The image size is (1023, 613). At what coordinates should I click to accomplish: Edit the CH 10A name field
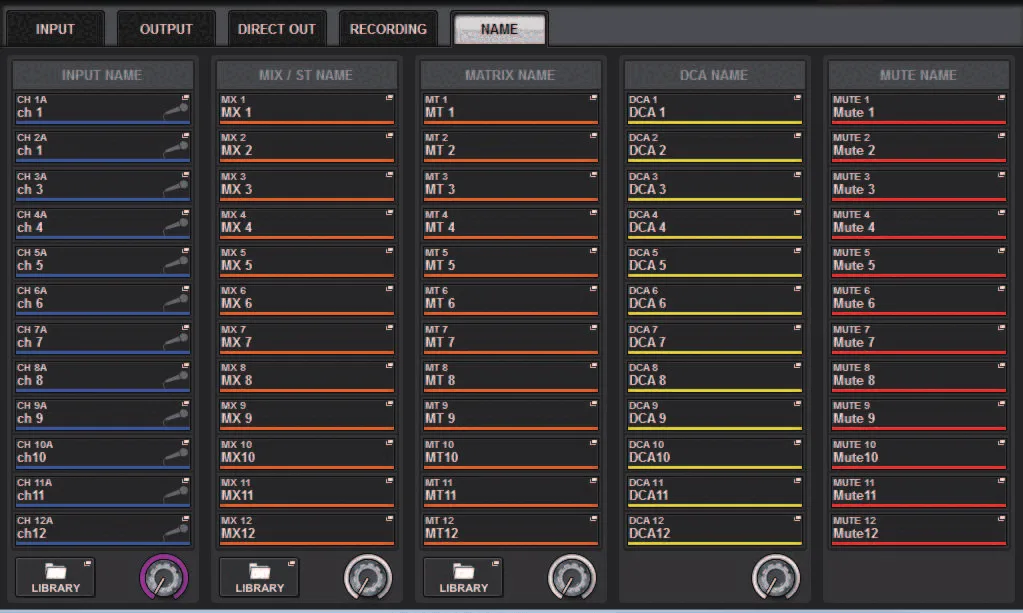102,453
